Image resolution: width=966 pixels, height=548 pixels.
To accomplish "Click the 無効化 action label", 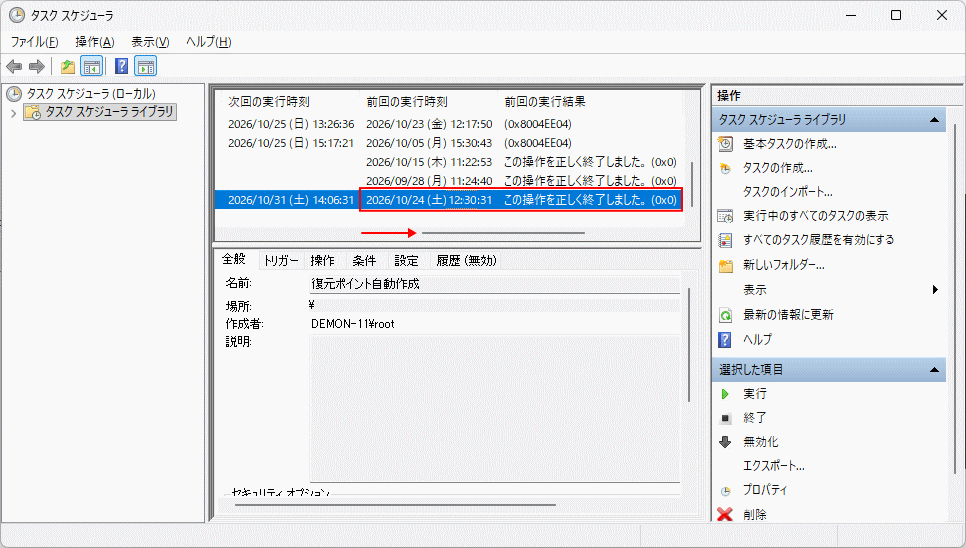I will click(761, 442).
